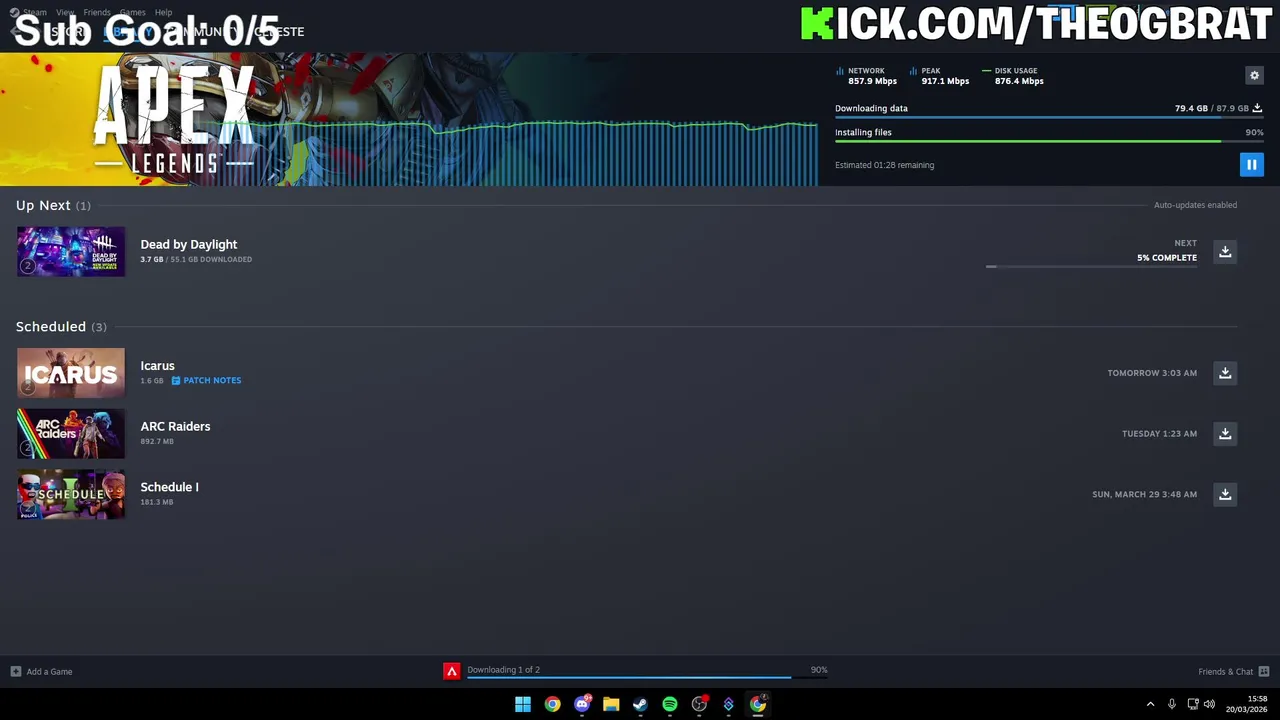Open the Windows Start menu
The width and height of the screenshot is (1280, 720).
pyautogui.click(x=523, y=704)
